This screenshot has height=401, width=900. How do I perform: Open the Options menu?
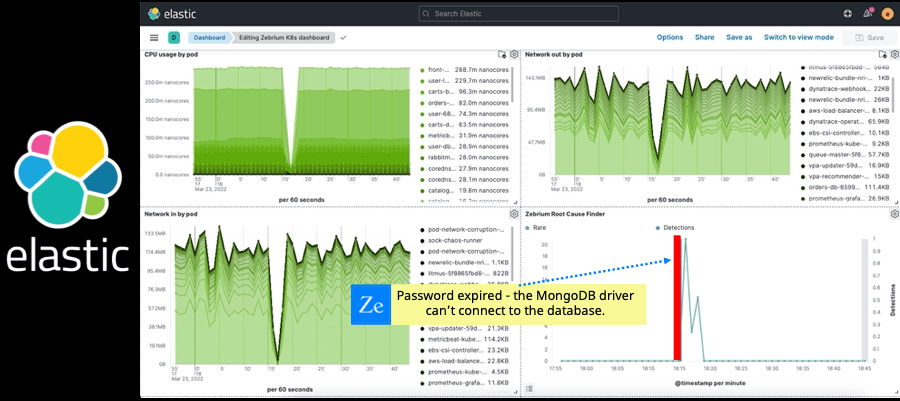pyautogui.click(x=670, y=37)
